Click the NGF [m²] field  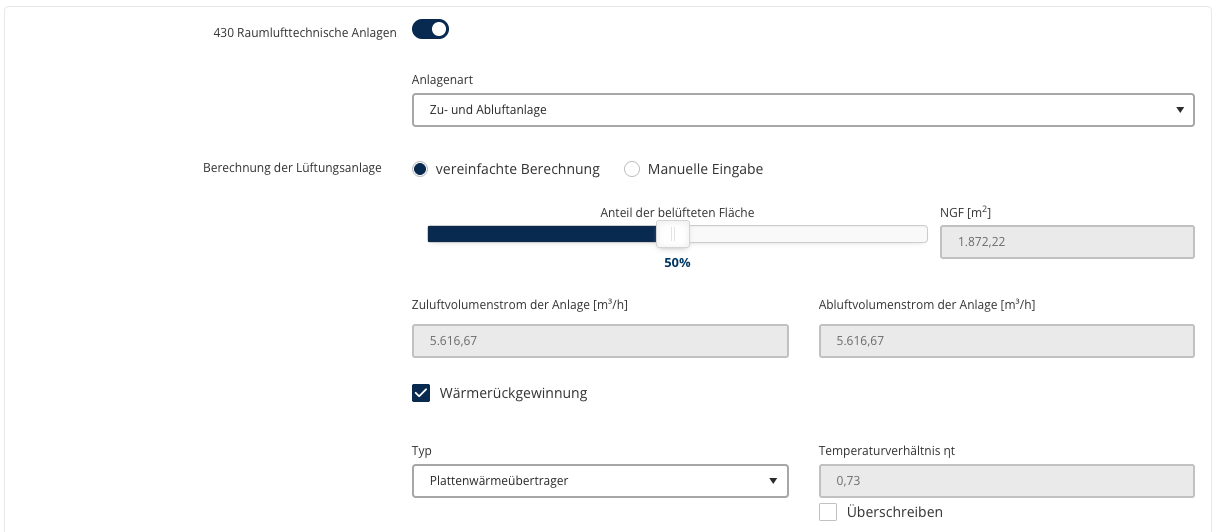1067,242
